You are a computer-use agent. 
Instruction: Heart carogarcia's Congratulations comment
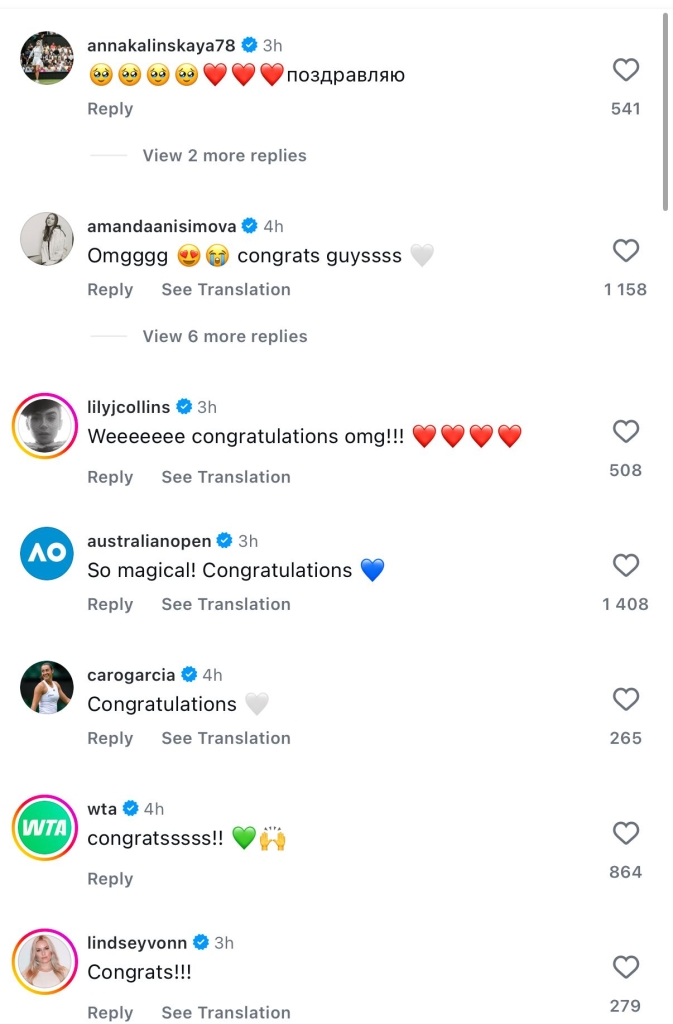click(x=625, y=700)
